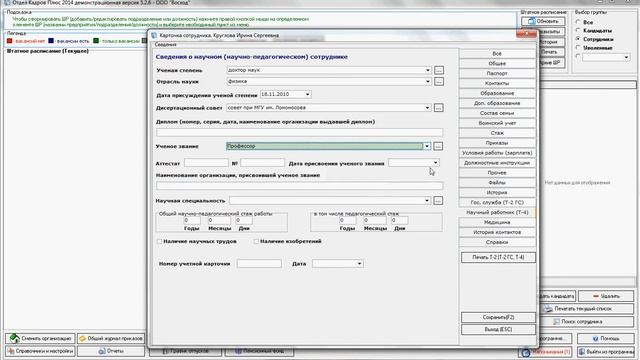
Task: Click Печатать текущий список printer icon button
Action: [587, 309]
